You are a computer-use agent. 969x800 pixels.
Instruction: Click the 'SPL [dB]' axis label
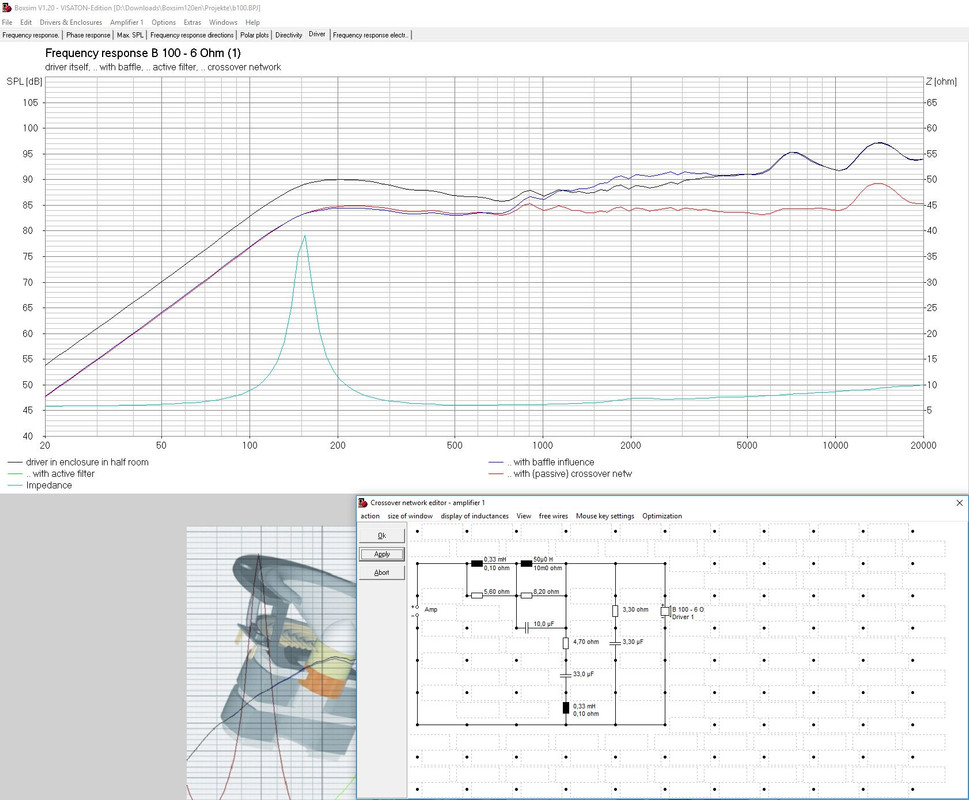(x=24, y=82)
